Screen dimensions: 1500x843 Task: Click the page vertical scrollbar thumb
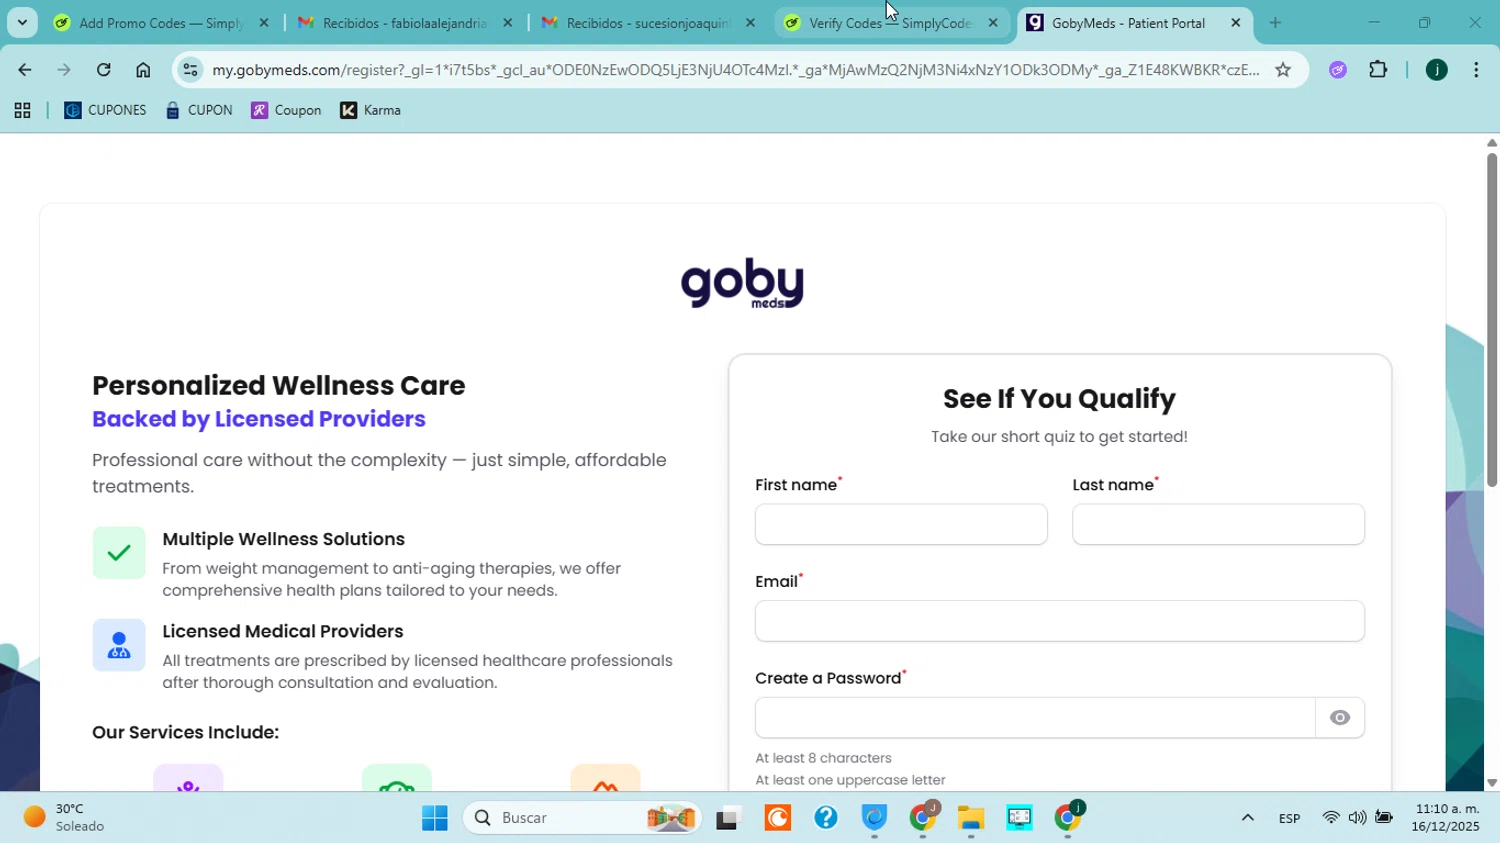pyautogui.click(x=1492, y=320)
